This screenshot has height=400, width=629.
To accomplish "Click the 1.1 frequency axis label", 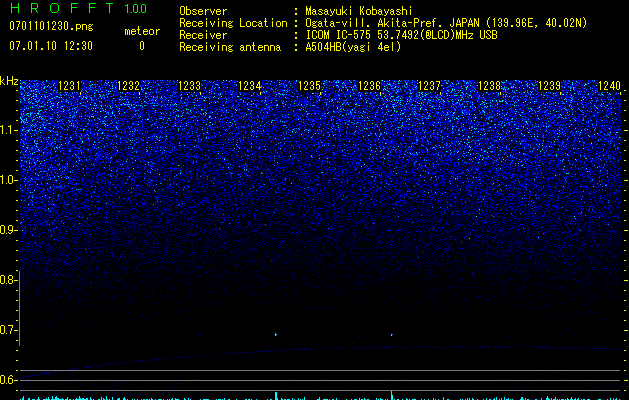I will tap(8, 130).
